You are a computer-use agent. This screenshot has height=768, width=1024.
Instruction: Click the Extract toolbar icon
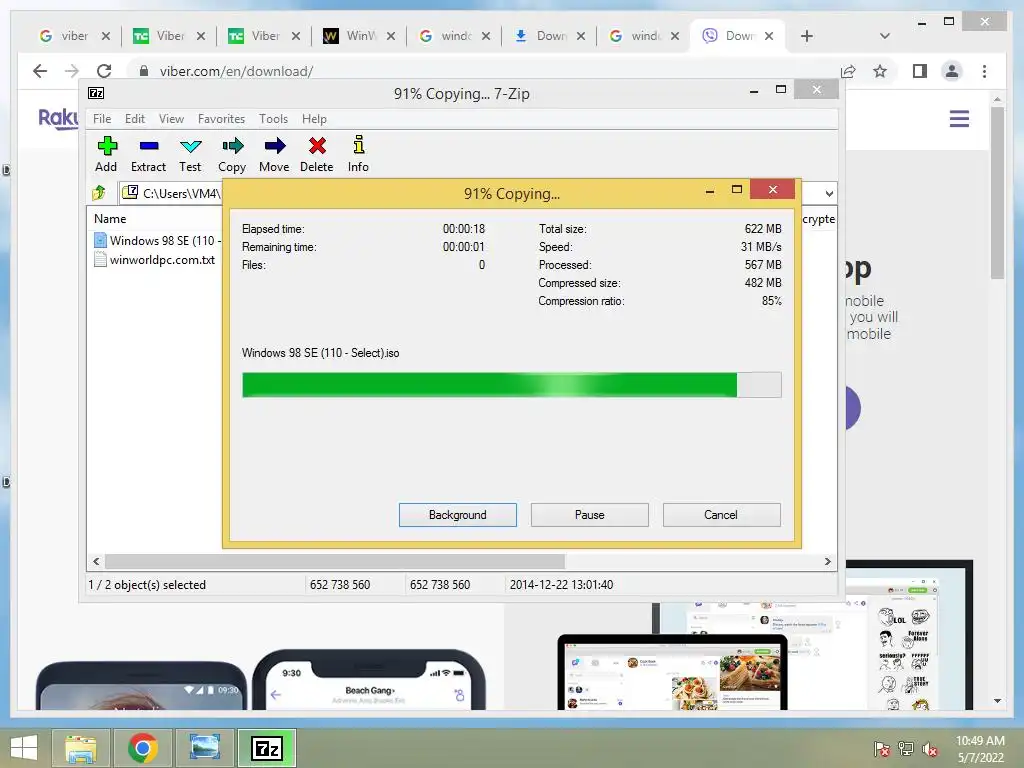pos(148,154)
